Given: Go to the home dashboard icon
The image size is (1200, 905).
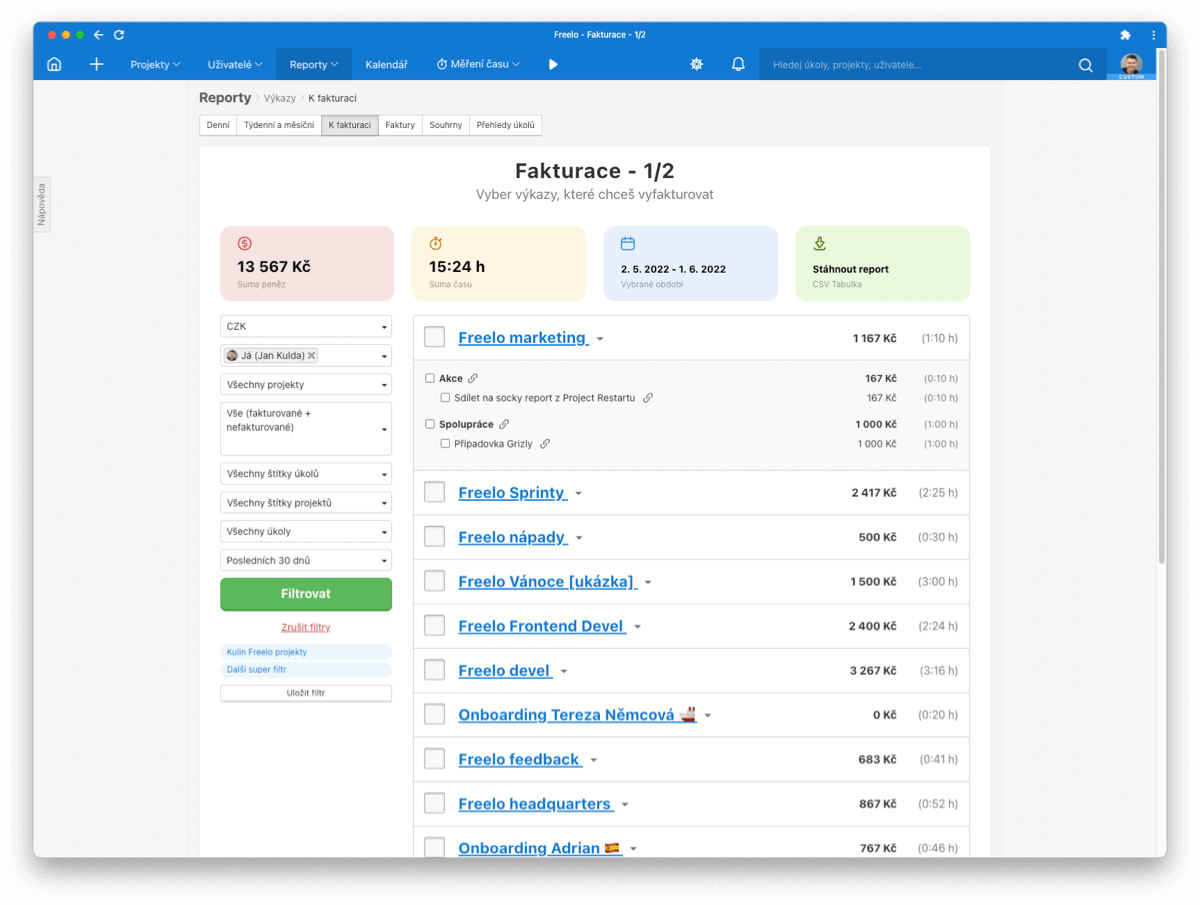Looking at the screenshot, I should [54, 64].
